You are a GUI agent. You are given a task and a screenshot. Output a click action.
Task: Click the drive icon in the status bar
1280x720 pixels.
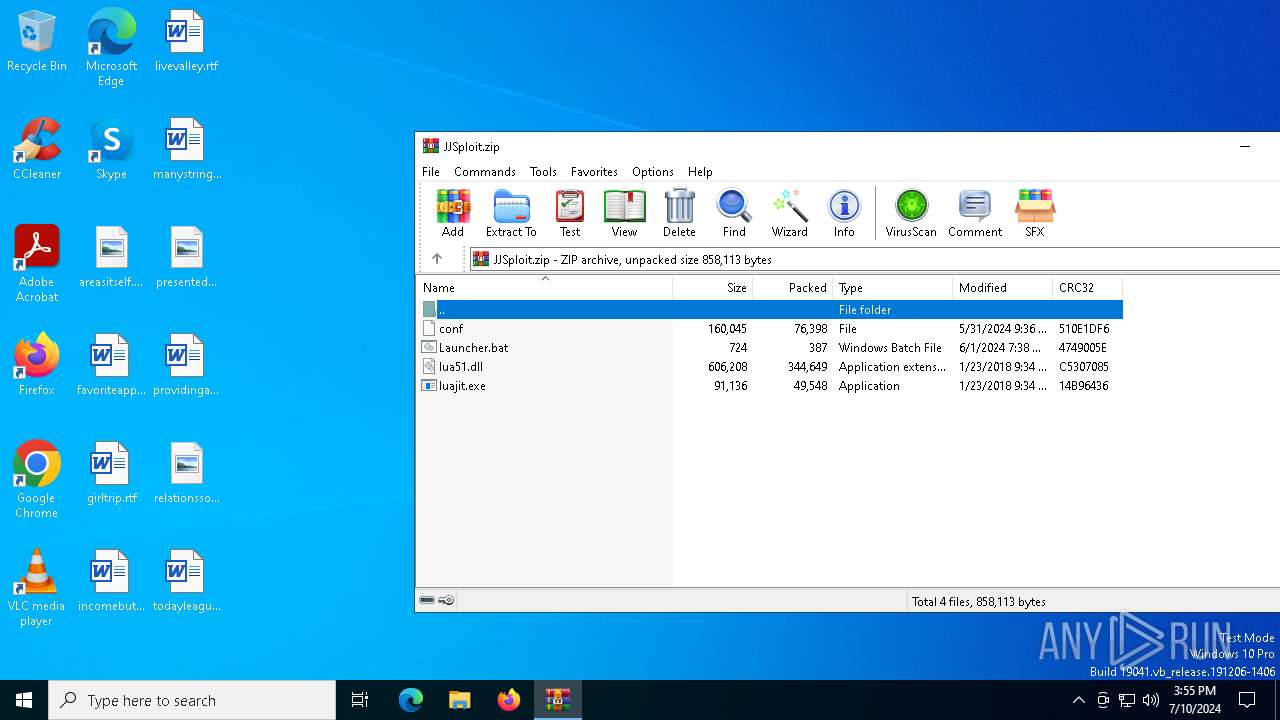pyautogui.click(x=427, y=601)
